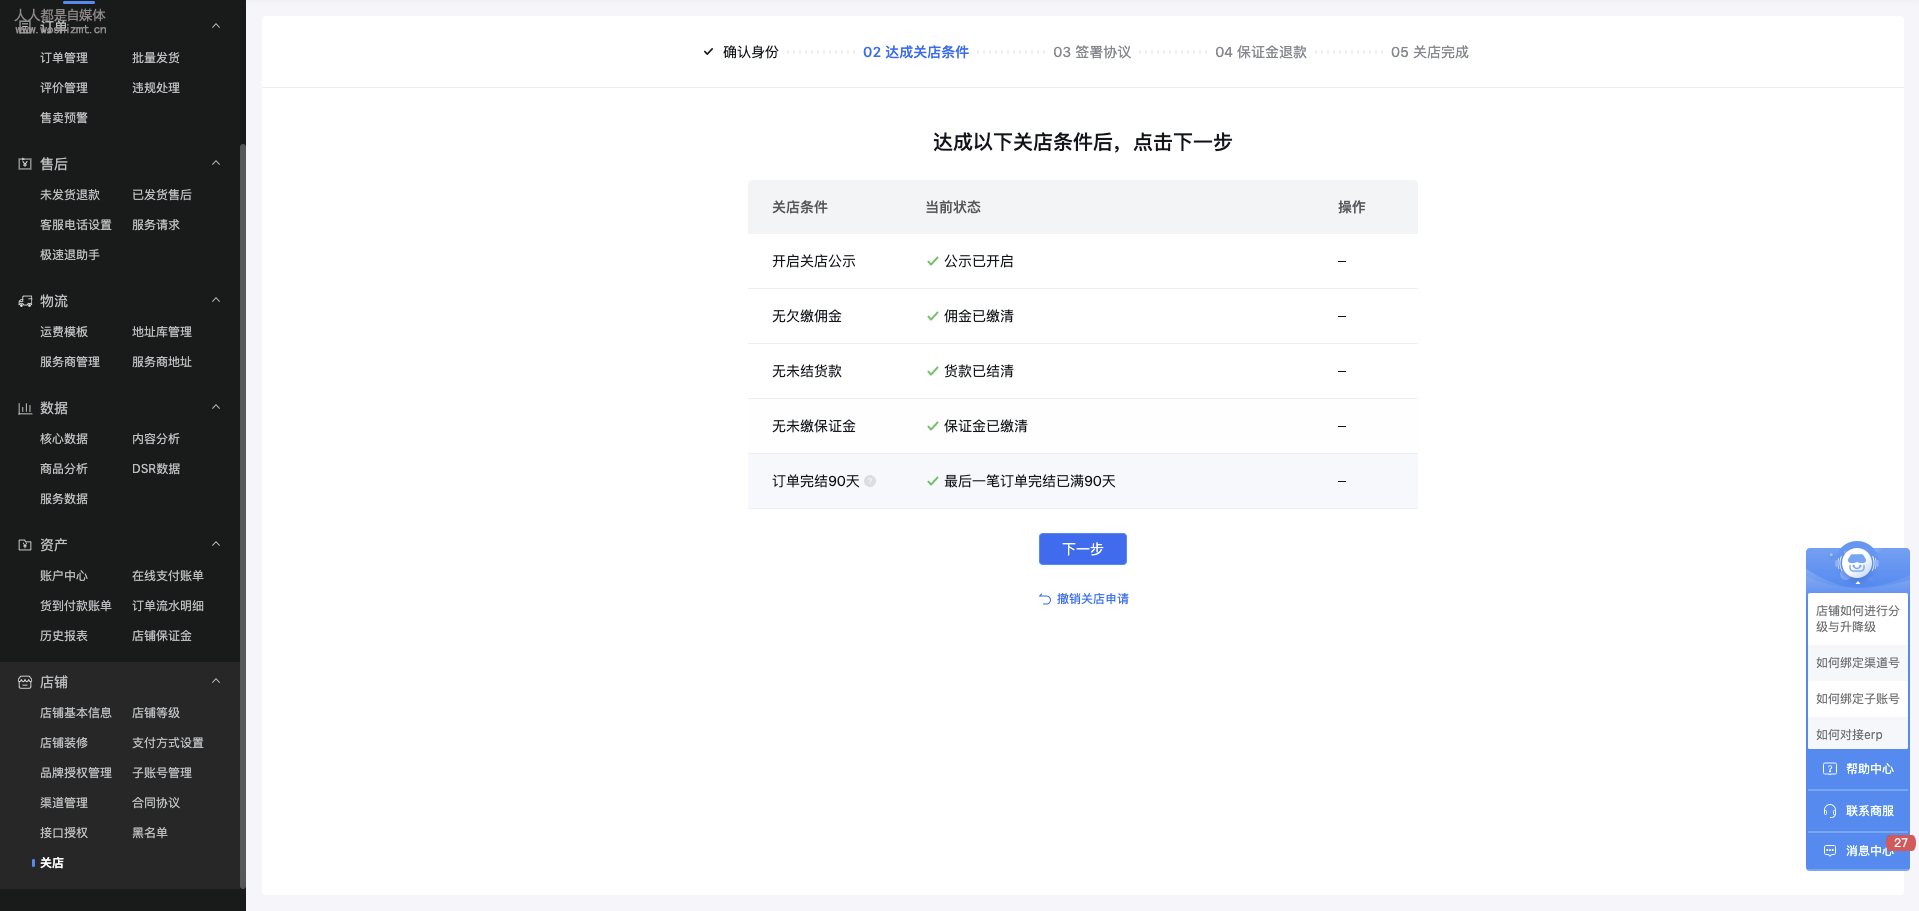This screenshot has height=911, width=1919.
Task: Click the info icon beside 订单完结90天
Action: [870, 481]
